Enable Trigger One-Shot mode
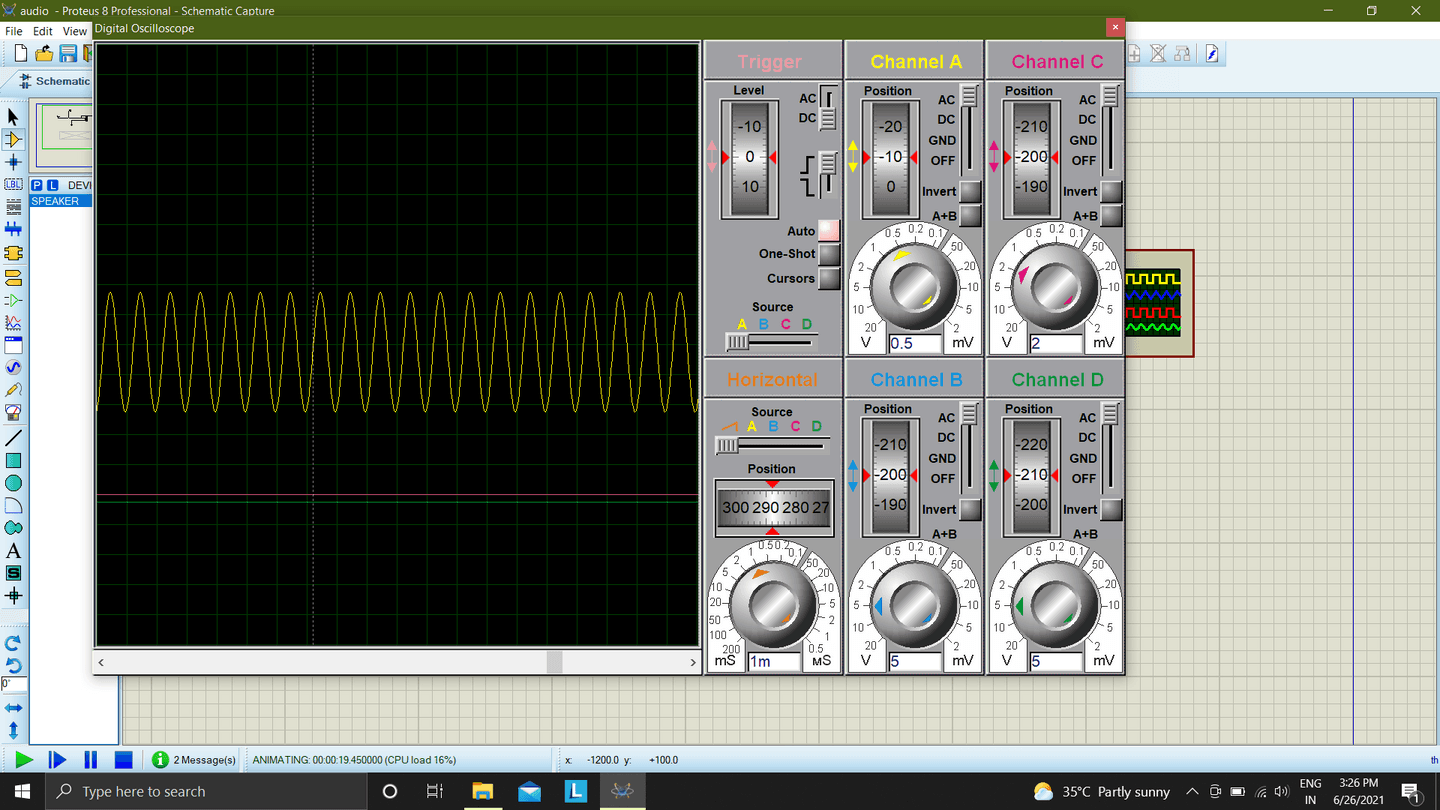 pos(828,254)
